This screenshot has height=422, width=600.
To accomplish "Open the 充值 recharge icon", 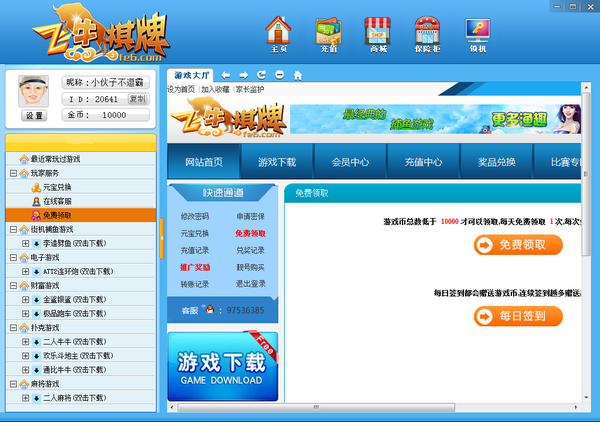I will click(x=328, y=34).
